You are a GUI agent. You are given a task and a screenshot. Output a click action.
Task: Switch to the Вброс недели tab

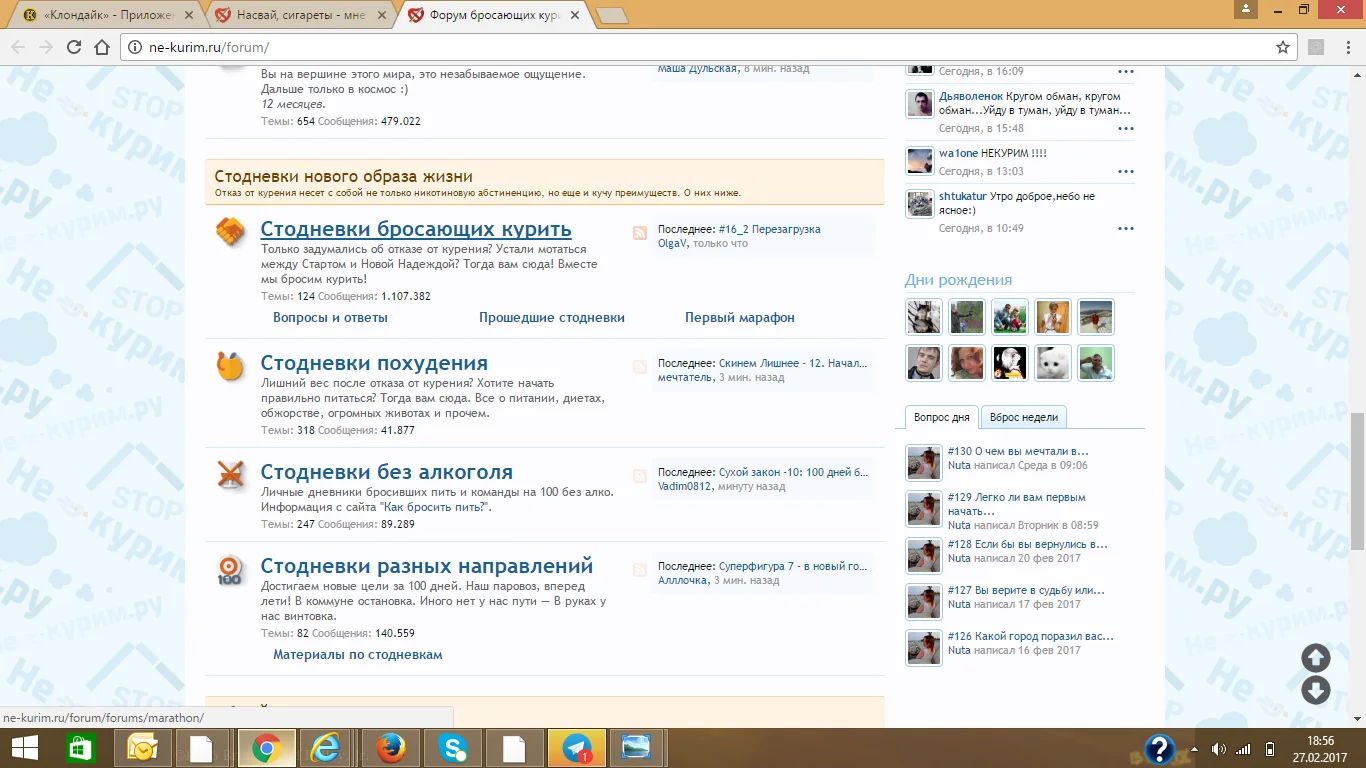click(x=1024, y=417)
